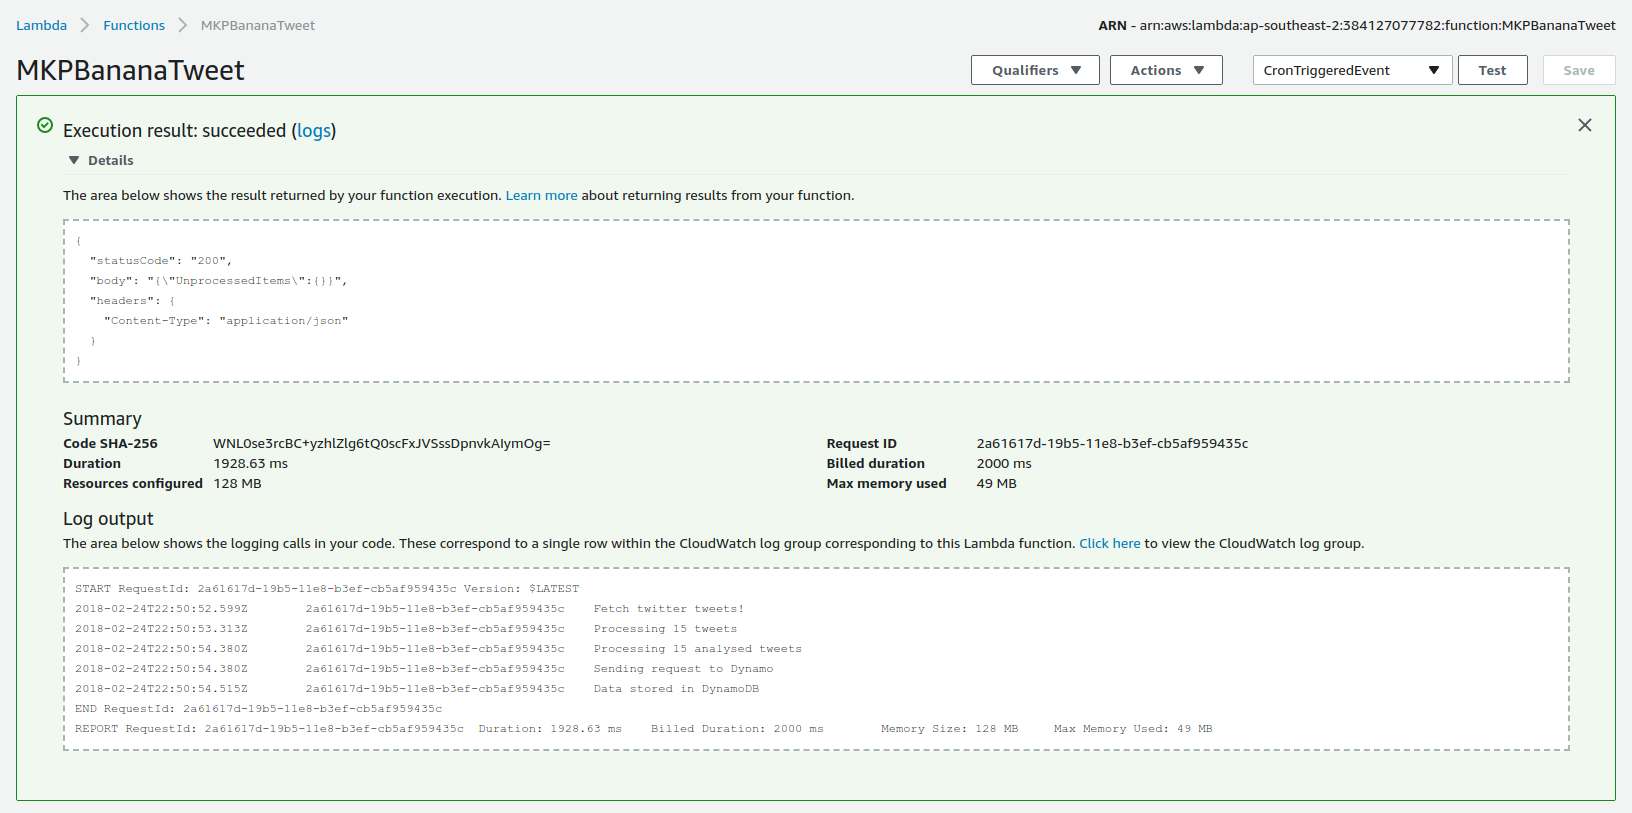1632x813 pixels.
Task: Click Resources configured value 128 MB
Action: (237, 483)
